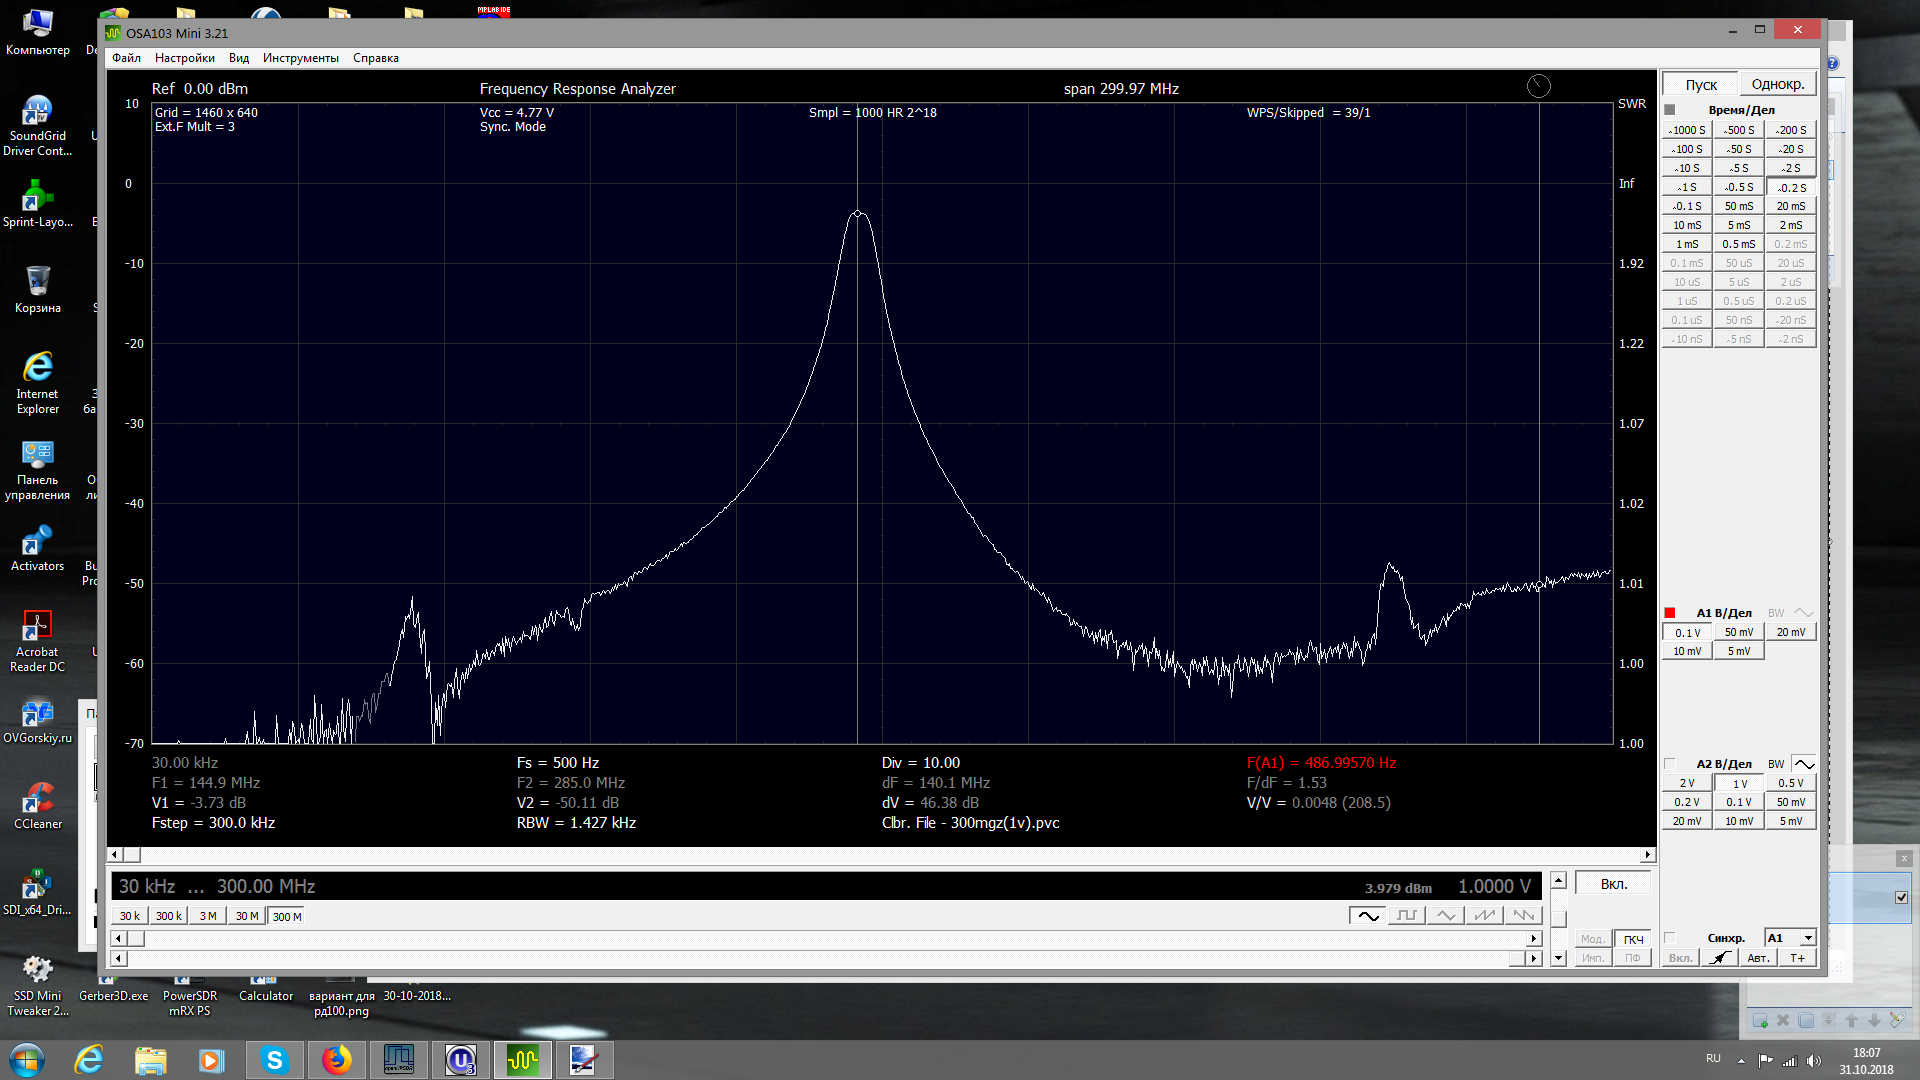Select the square wave generator button
The image size is (1920, 1080).
pos(1406,915)
